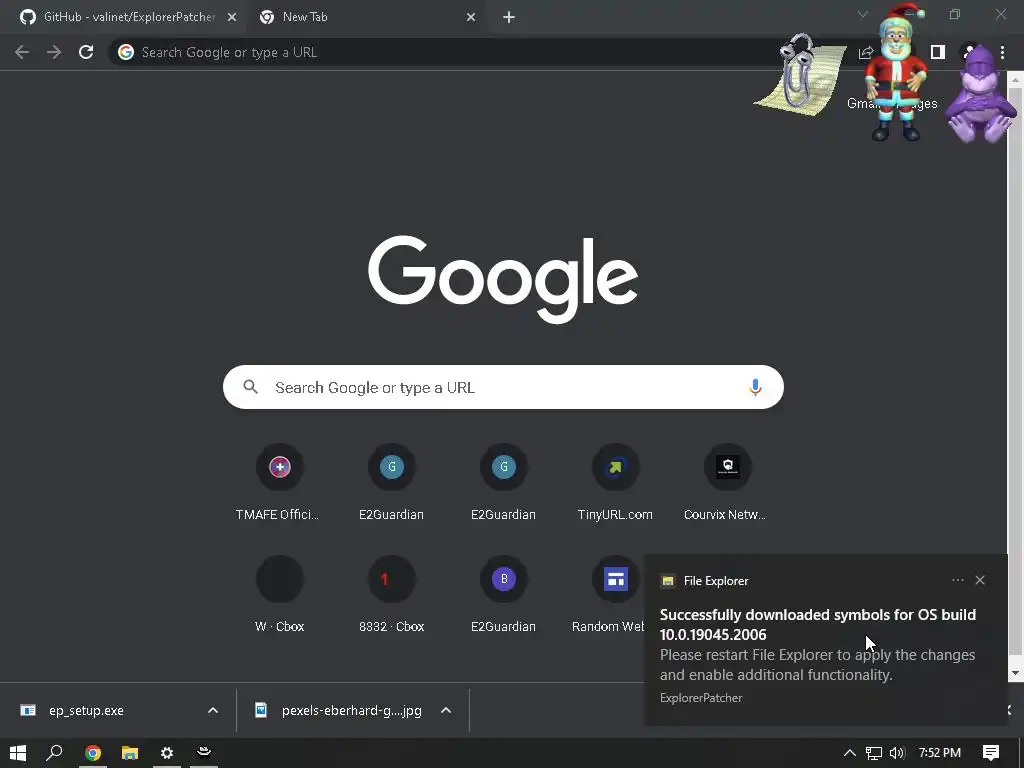Viewport: 1024px width, 768px height.
Task: Click the magnifier icon in Google search box
Action: click(251, 387)
